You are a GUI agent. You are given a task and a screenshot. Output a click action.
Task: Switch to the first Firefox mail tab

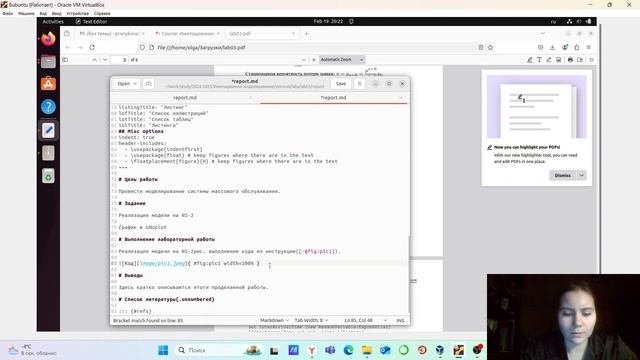[x=112, y=33]
